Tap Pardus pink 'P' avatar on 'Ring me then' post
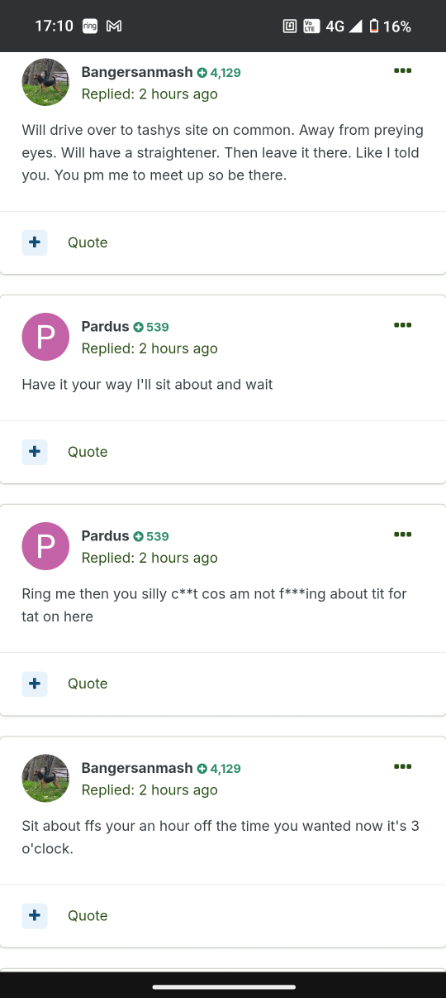Viewport: 446px width, 998px height. coord(45,546)
